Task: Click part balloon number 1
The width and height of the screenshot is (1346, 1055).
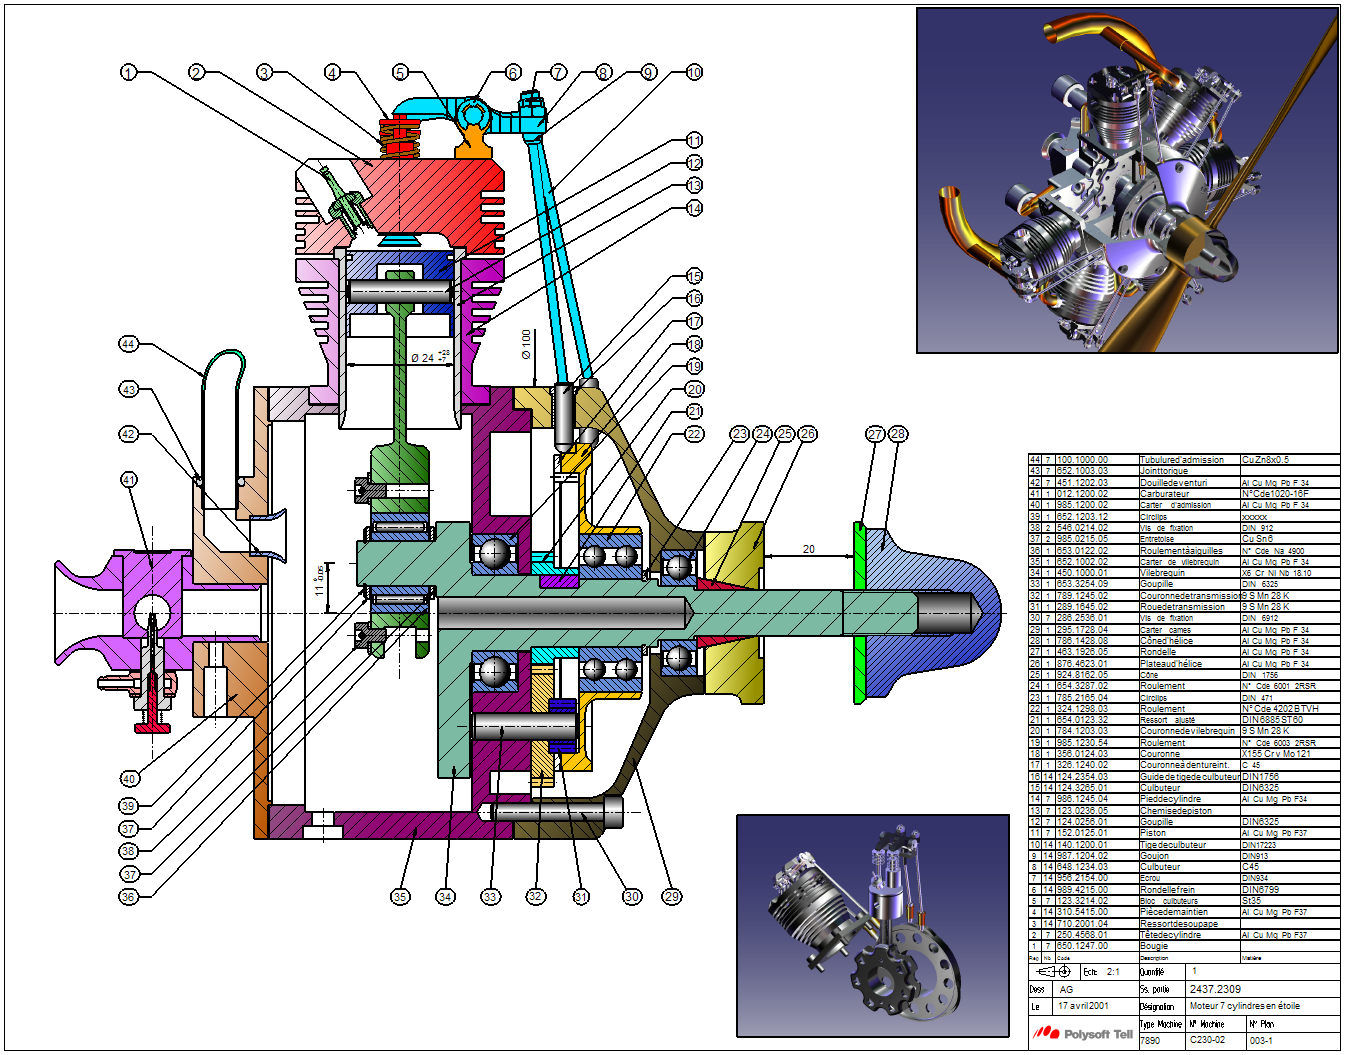Action: click(x=128, y=72)
